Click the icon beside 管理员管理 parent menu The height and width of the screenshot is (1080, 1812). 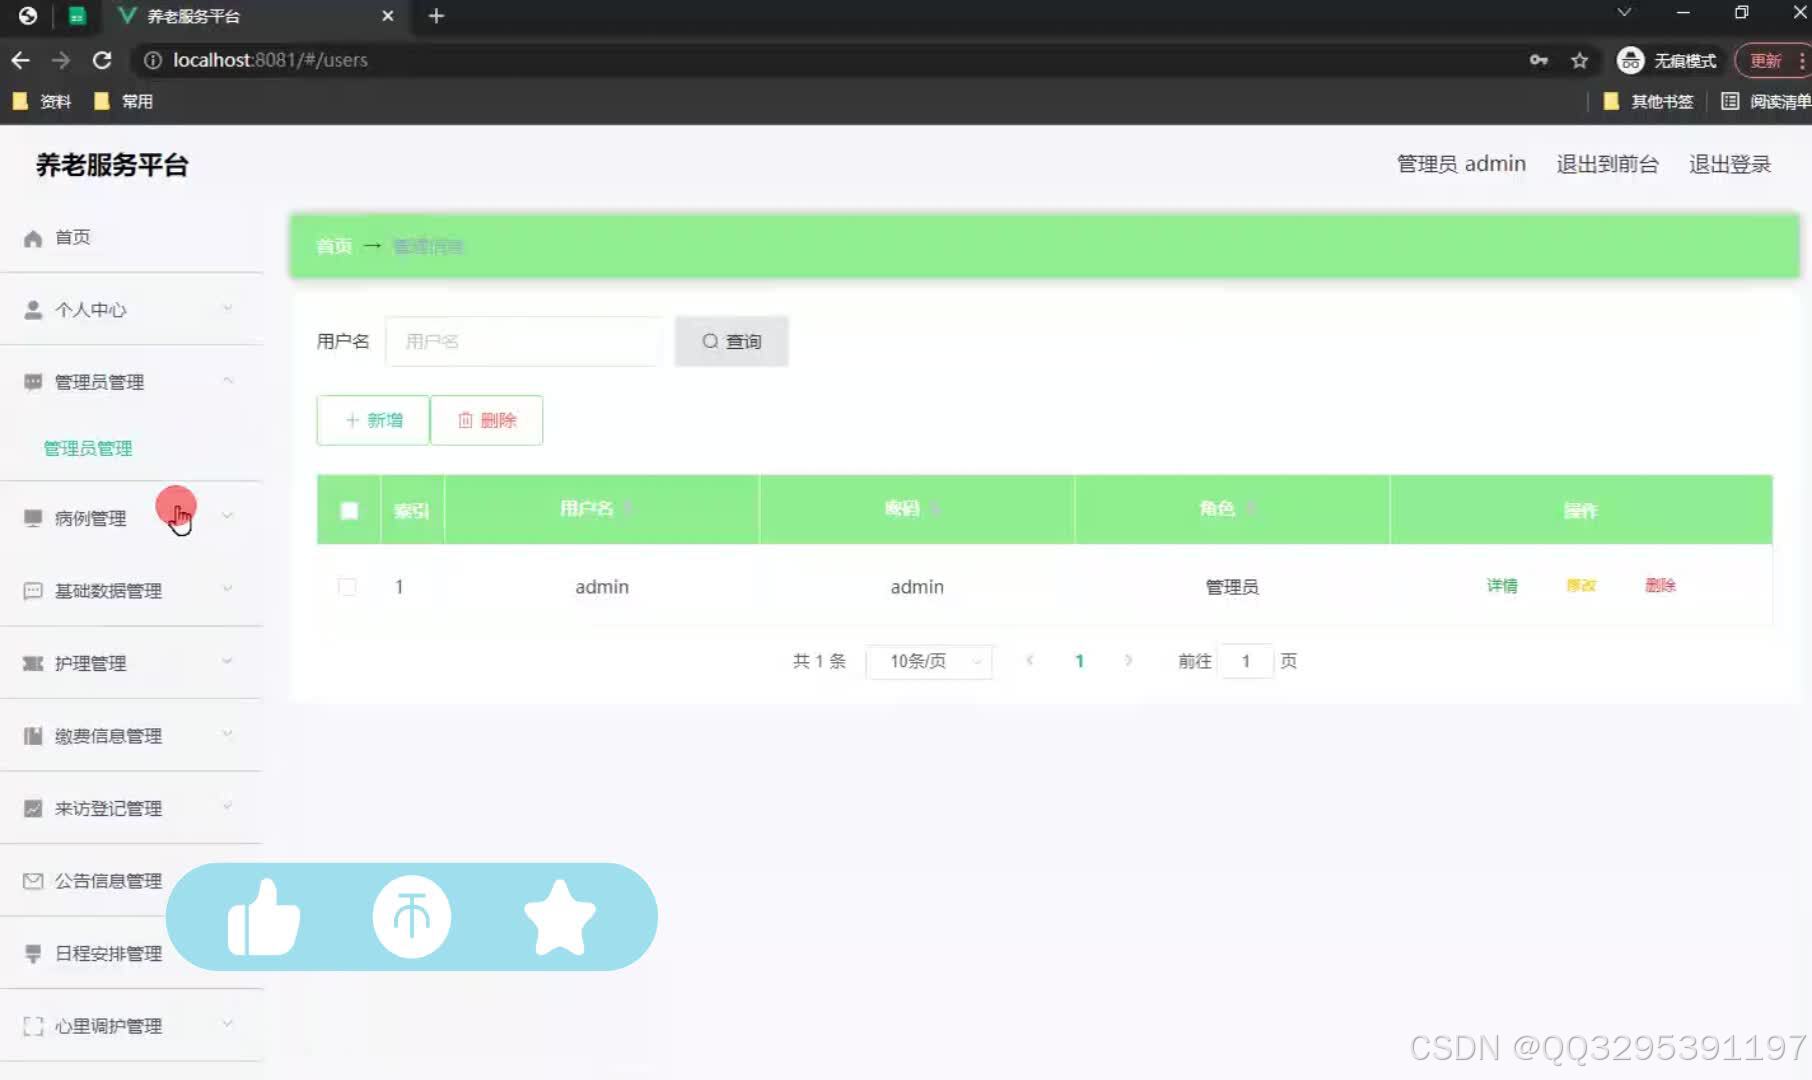click(33, 382)
